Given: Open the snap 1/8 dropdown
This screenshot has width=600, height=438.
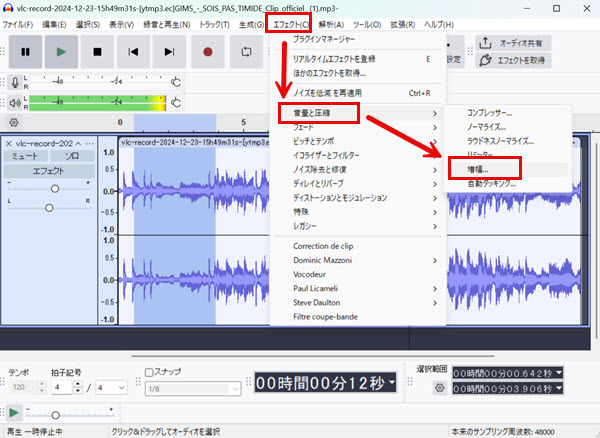Looking at the screenshot, I should tap(193, 389).
